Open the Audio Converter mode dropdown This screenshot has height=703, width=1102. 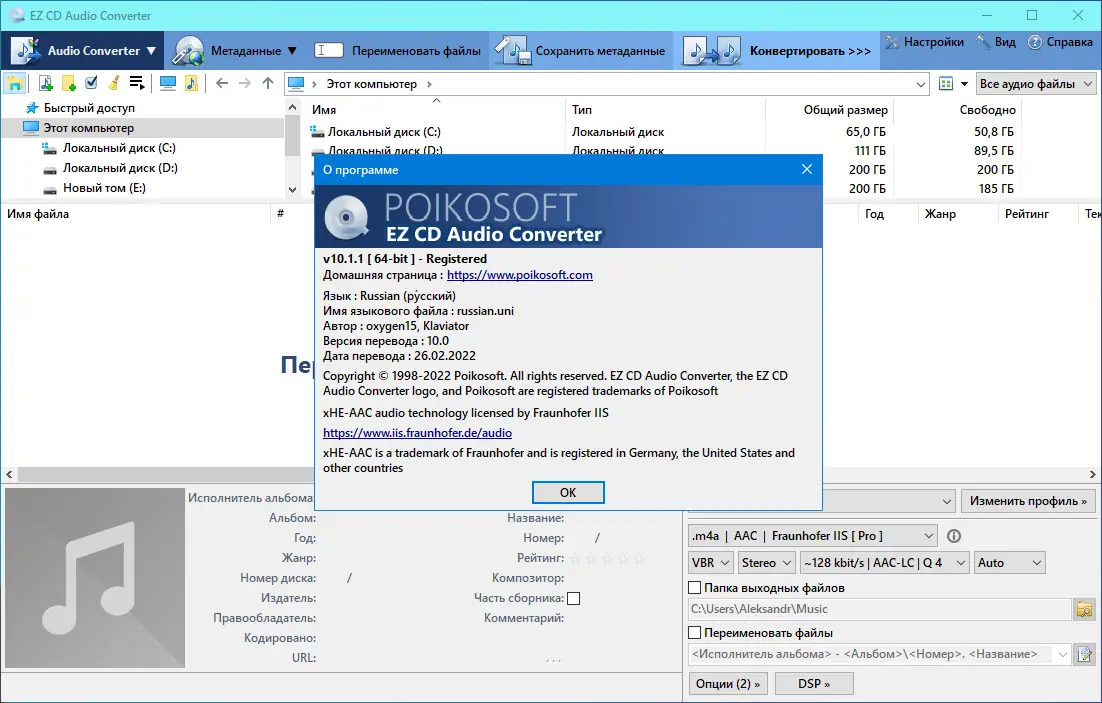coord(151,51)
